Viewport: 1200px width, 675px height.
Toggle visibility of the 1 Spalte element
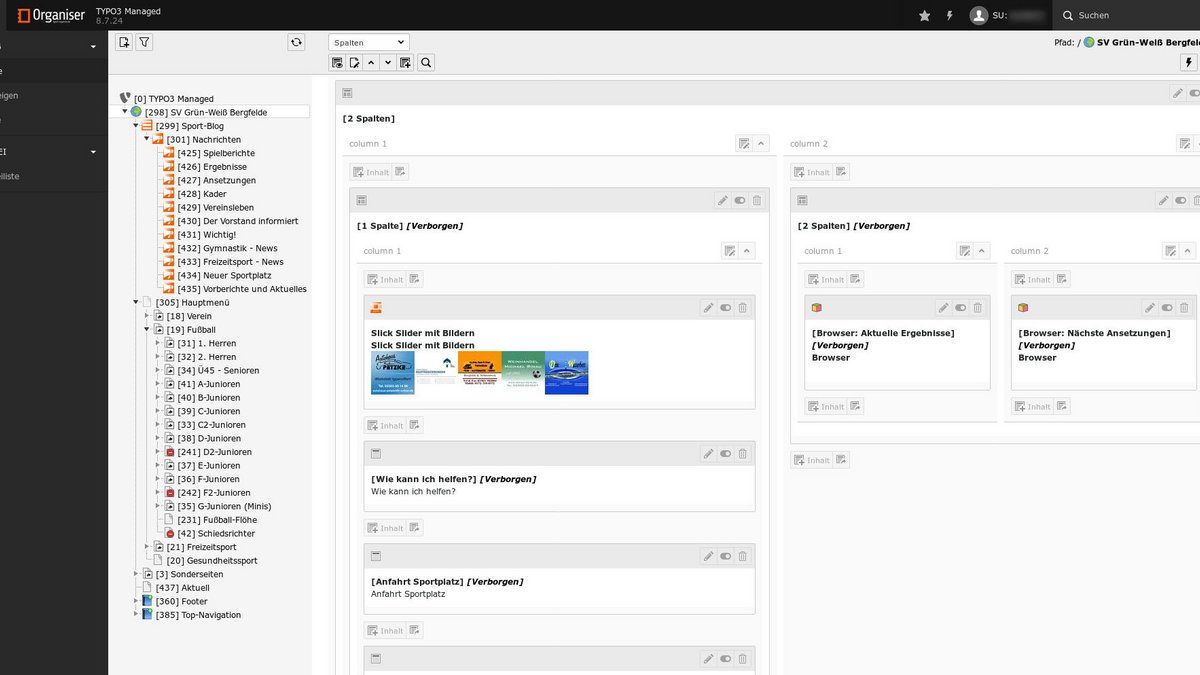pyautogui.click(x=740, y=200)
